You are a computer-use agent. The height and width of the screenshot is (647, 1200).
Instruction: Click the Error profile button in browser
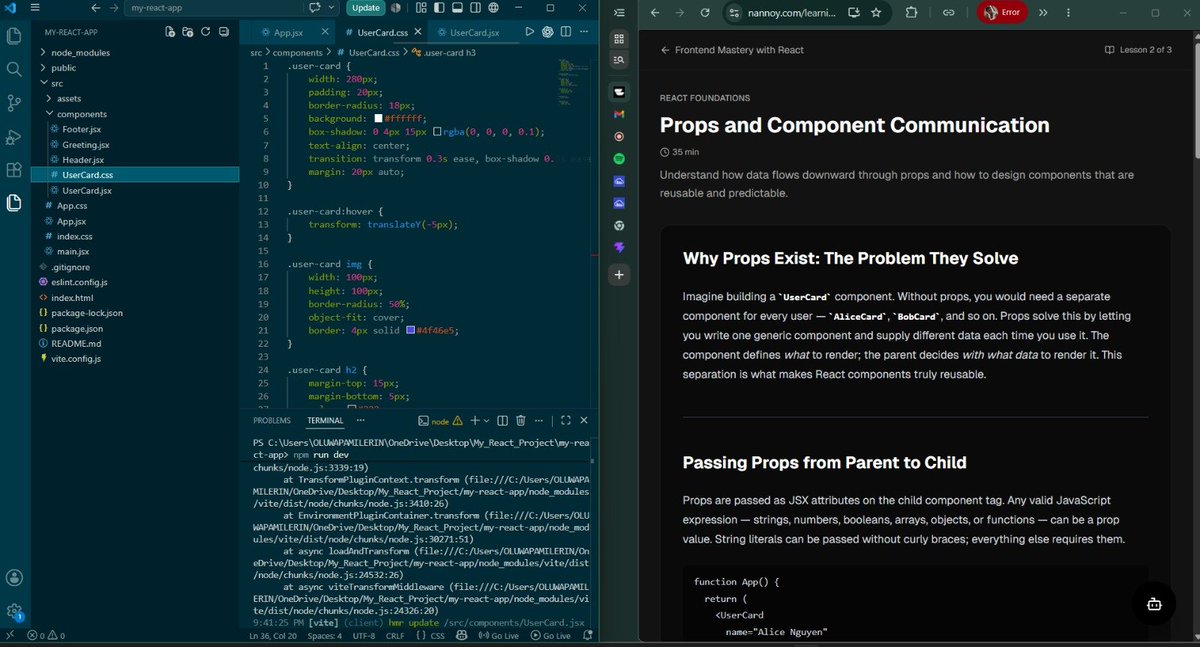(1002, 13)
